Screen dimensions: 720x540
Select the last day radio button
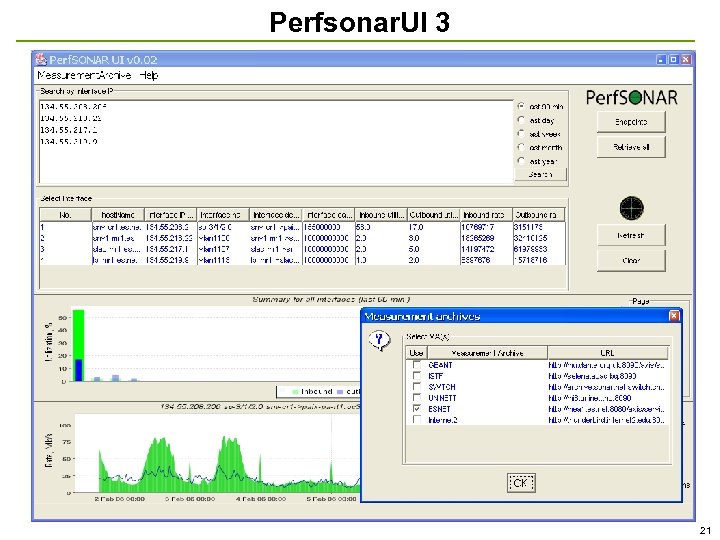(521, 120)
